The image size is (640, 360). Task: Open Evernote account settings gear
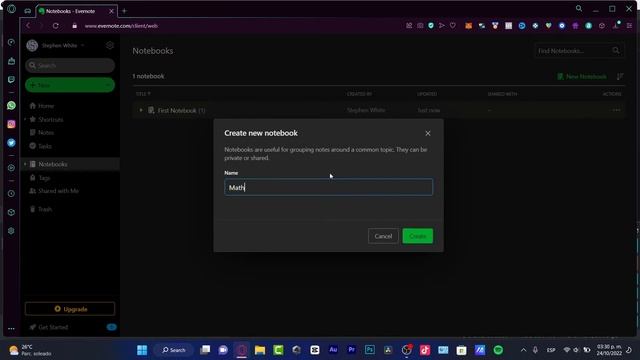110,45
